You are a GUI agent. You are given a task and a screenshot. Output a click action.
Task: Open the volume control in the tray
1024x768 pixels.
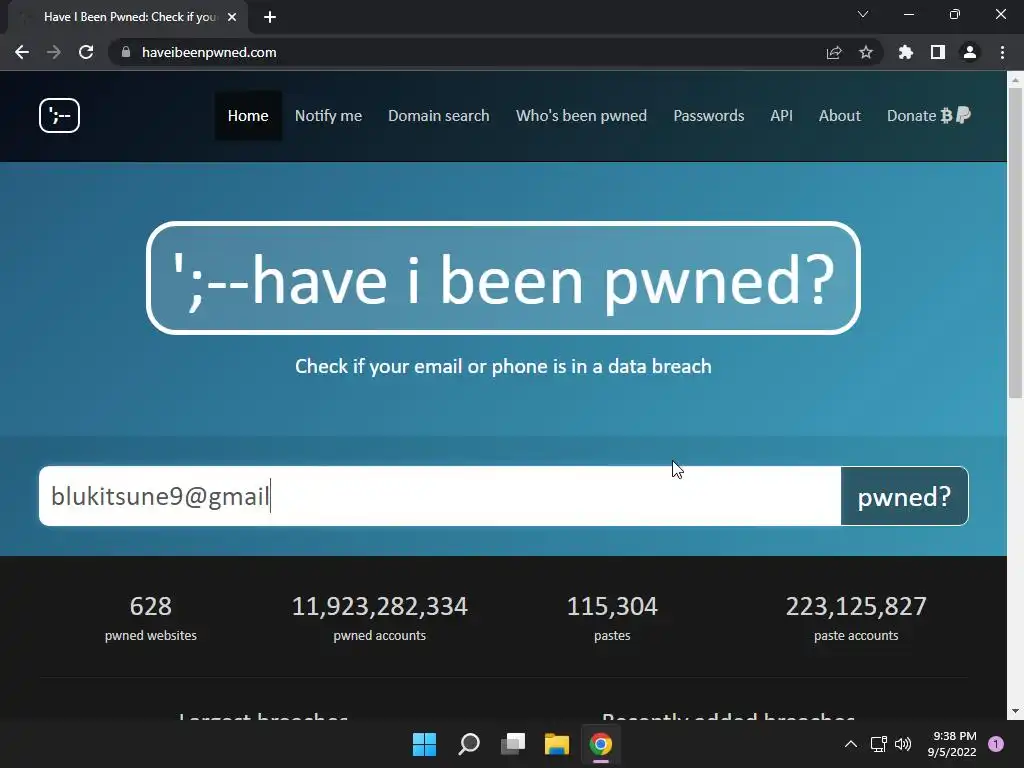tap(903, 744)
